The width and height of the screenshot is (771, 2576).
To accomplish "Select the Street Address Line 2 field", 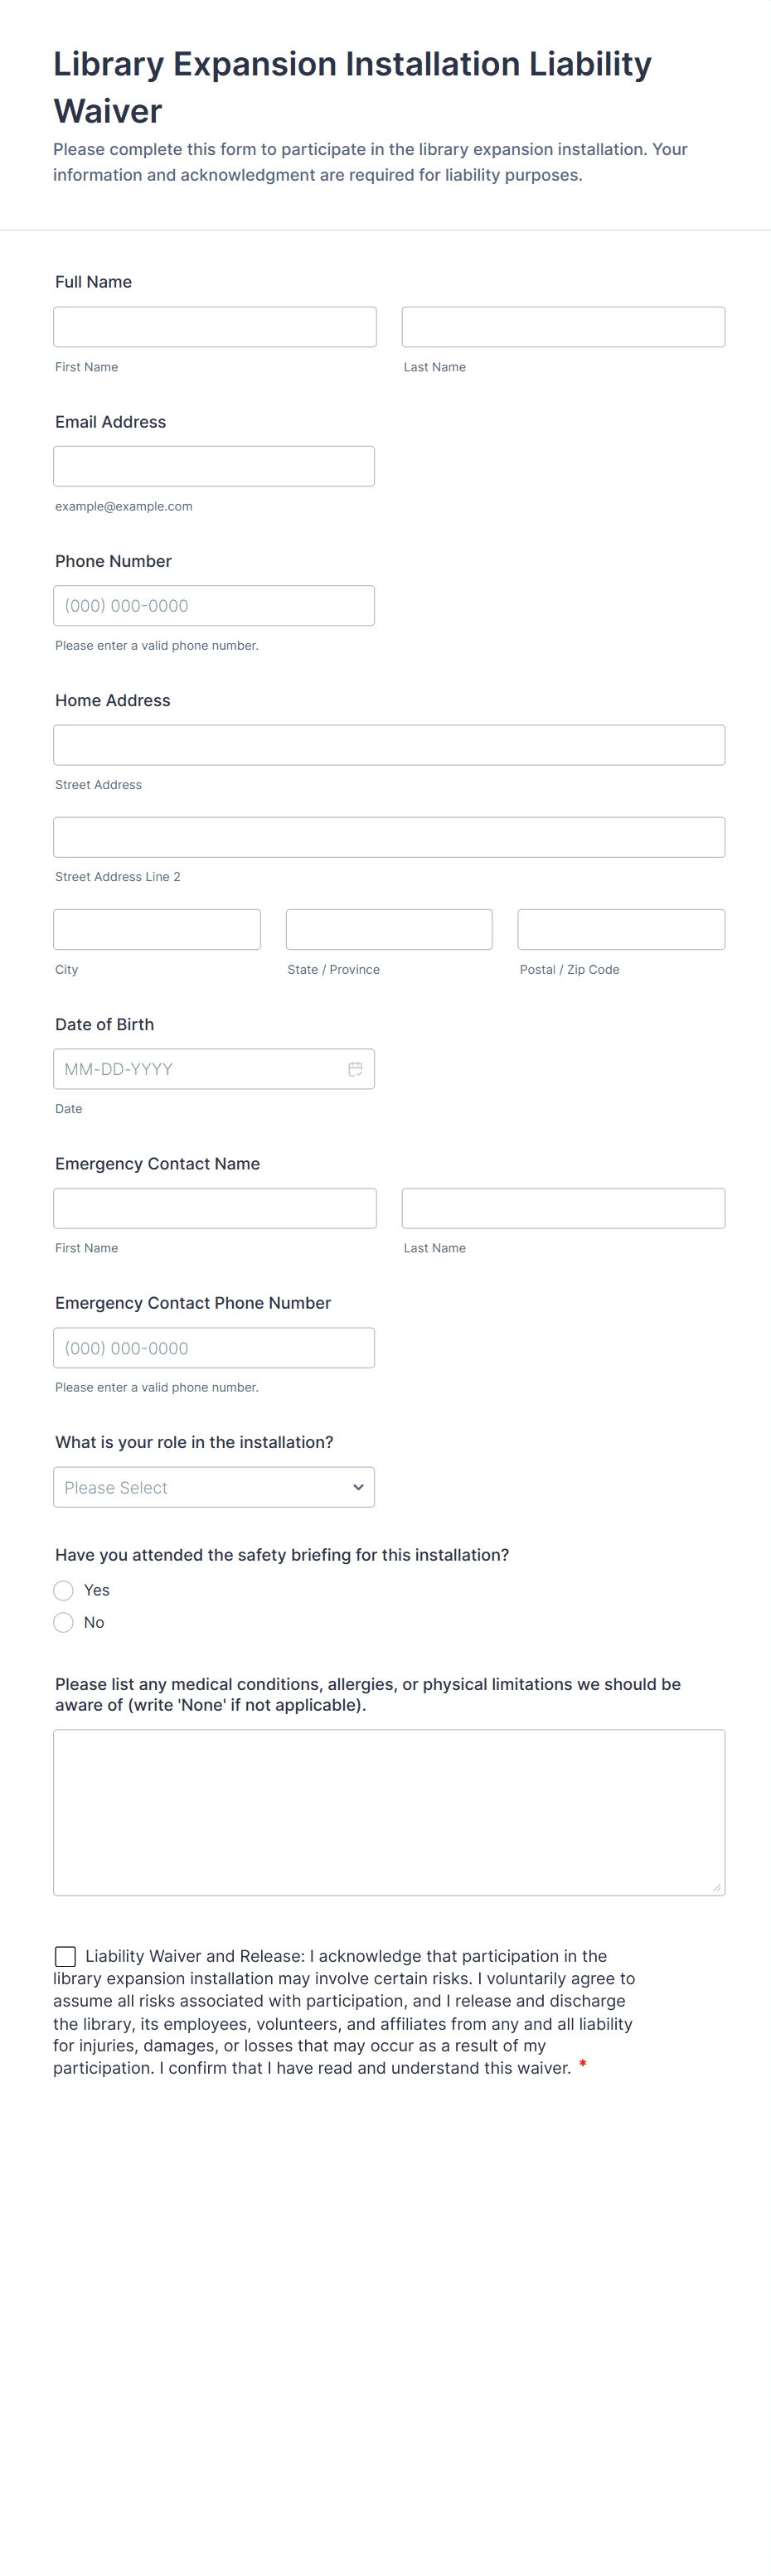I will pos(389,837).
